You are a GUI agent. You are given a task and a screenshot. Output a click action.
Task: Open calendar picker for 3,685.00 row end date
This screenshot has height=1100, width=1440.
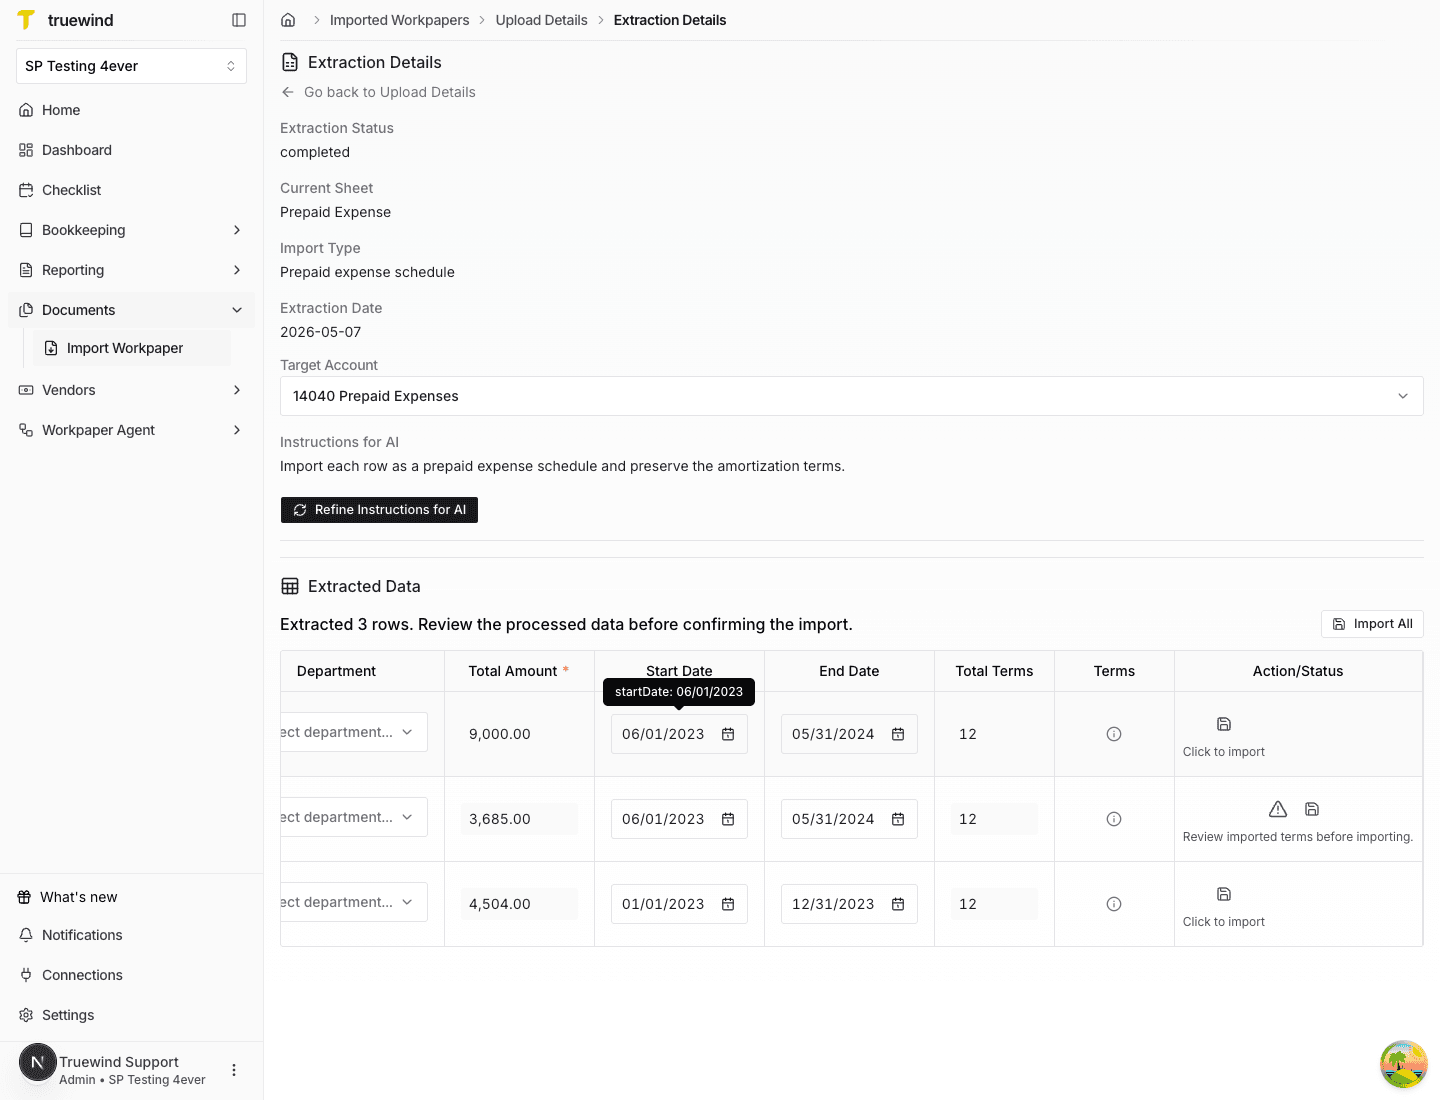[898, 819]
